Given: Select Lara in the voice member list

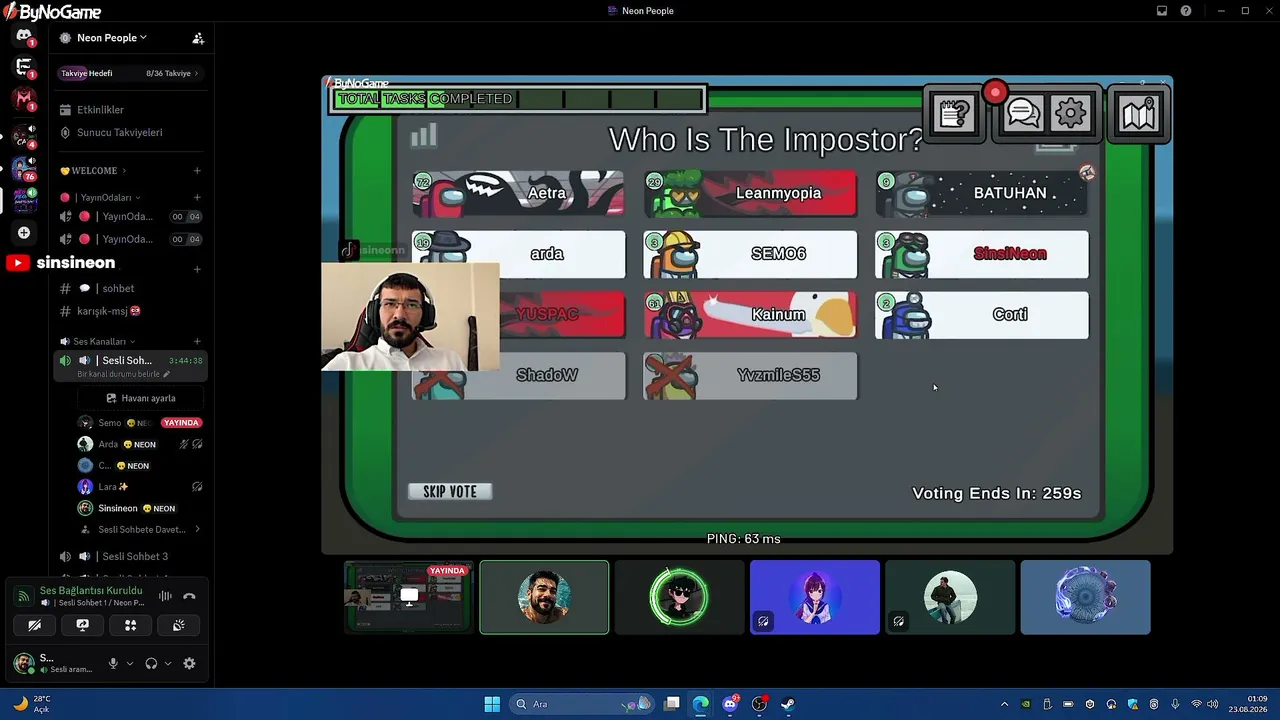Looking at the screenshot, I should pos(140,487).
